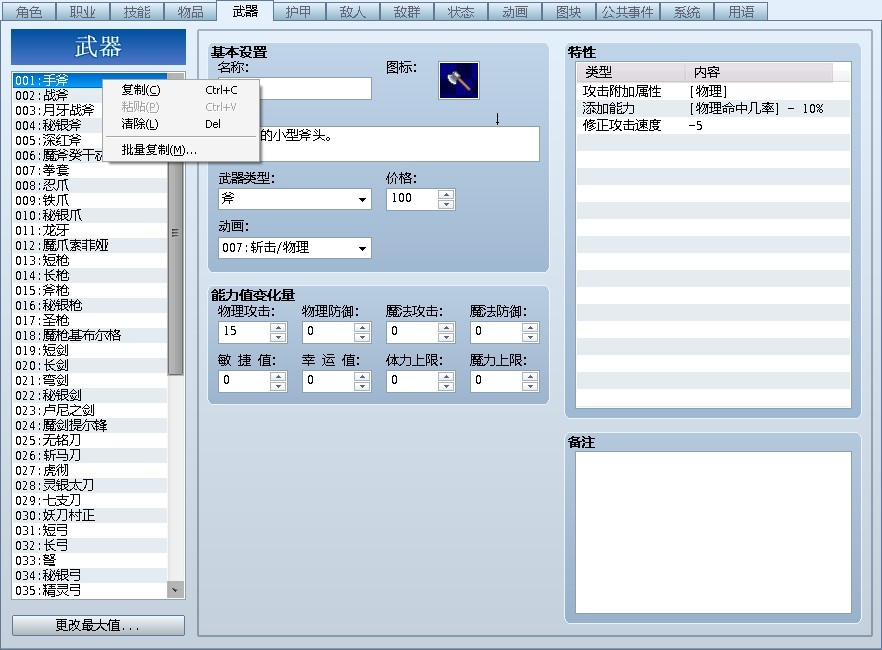
Task: Select weapon 002:战斧 in the list
Action: pos(40,97)
